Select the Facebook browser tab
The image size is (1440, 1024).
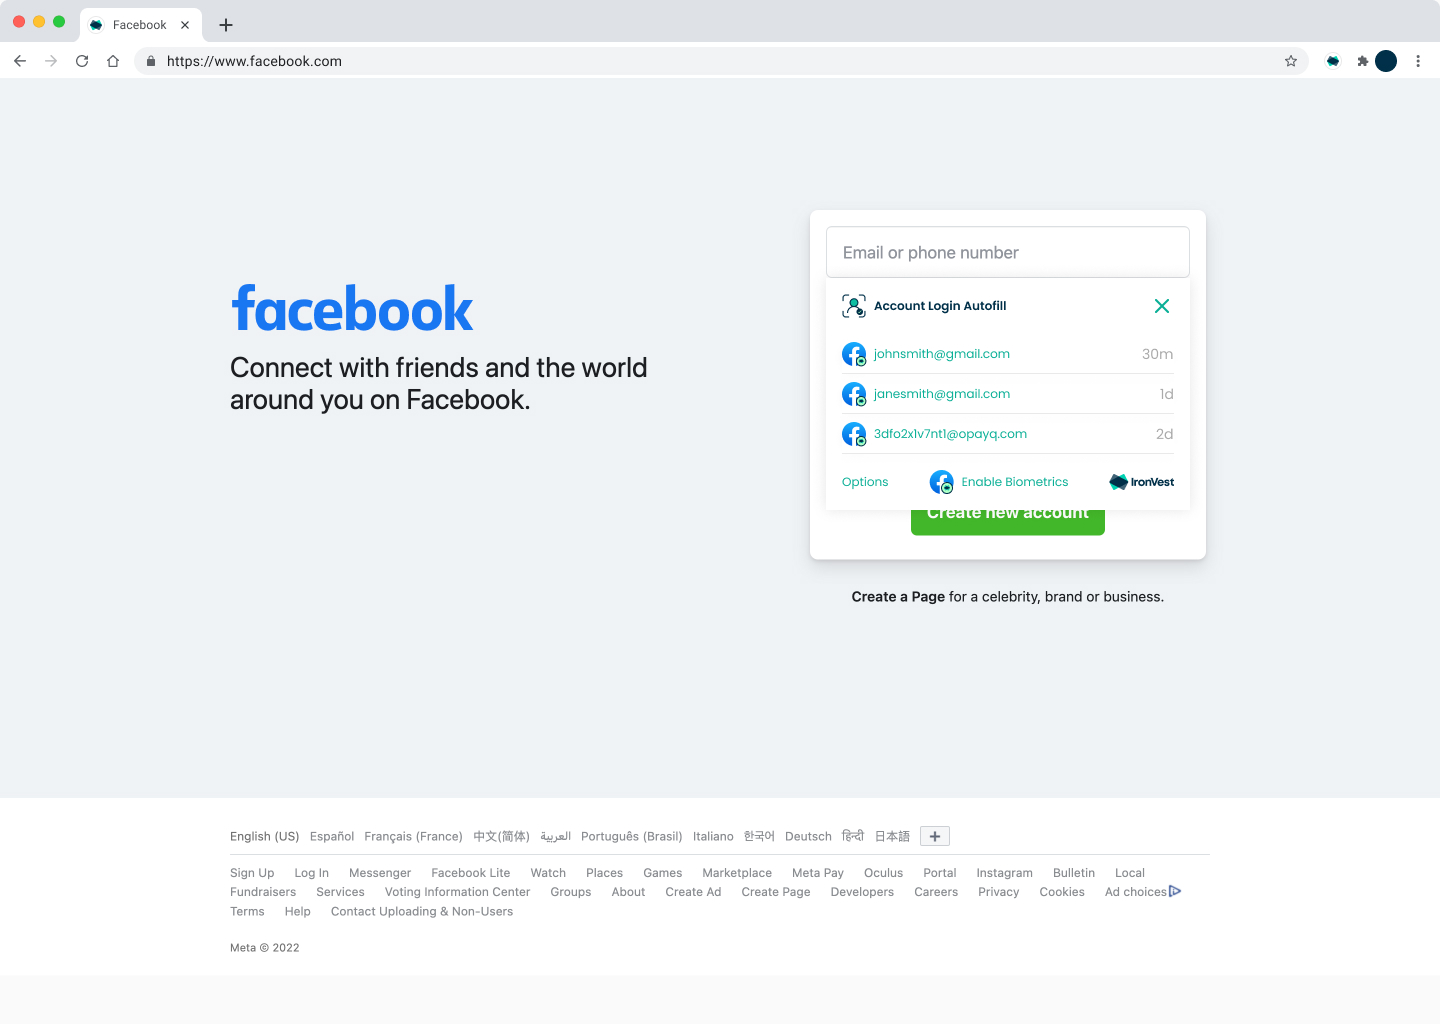point(140,25)
